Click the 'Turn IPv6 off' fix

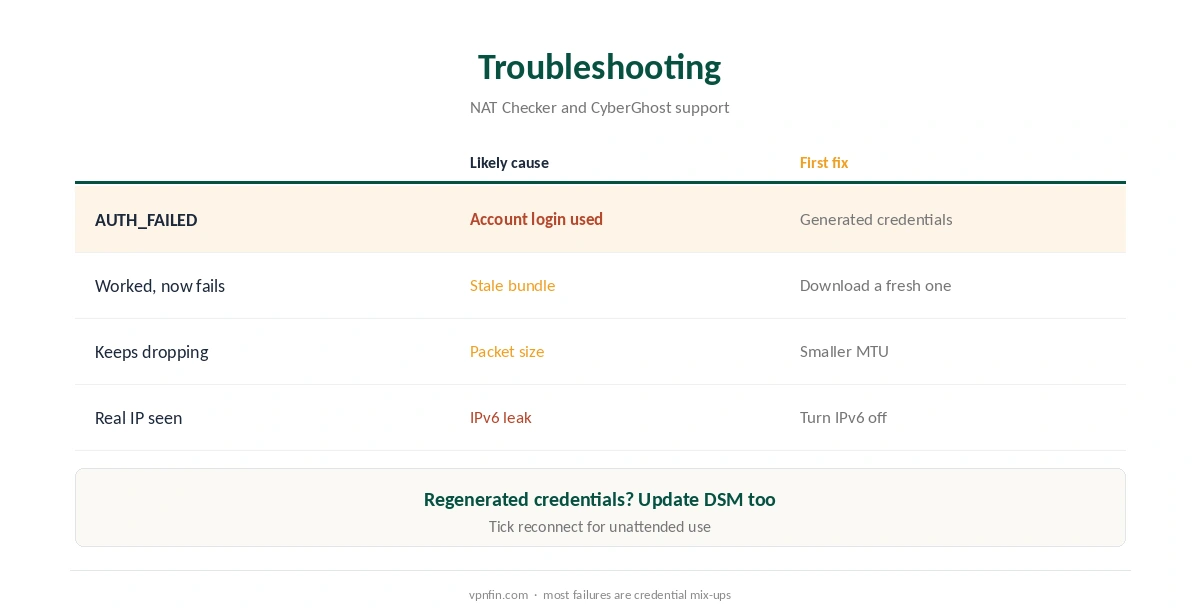tap(843, 417)
